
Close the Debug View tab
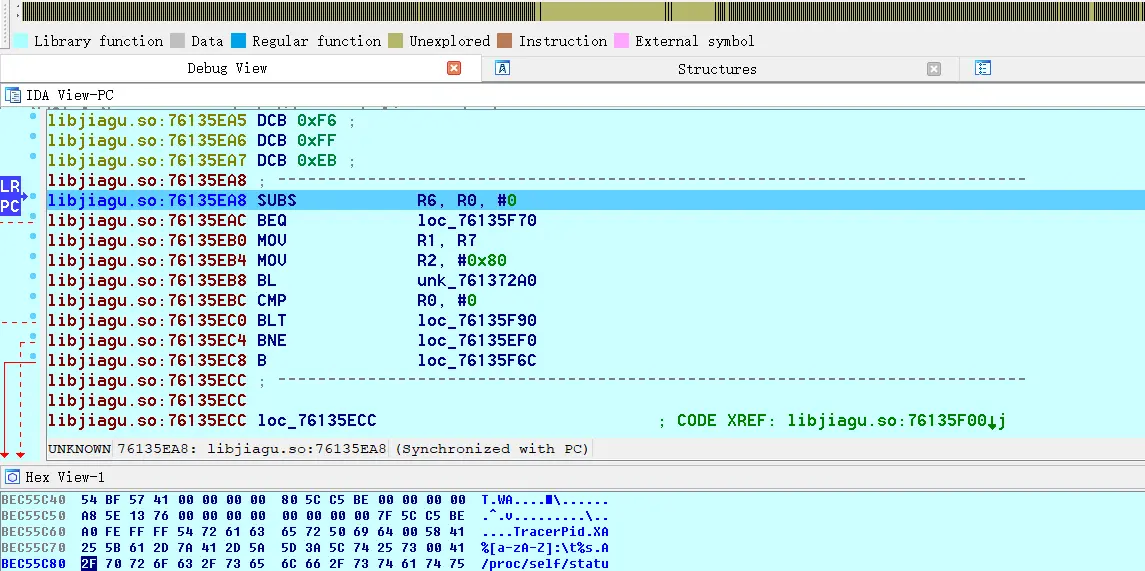pos(454,69)
